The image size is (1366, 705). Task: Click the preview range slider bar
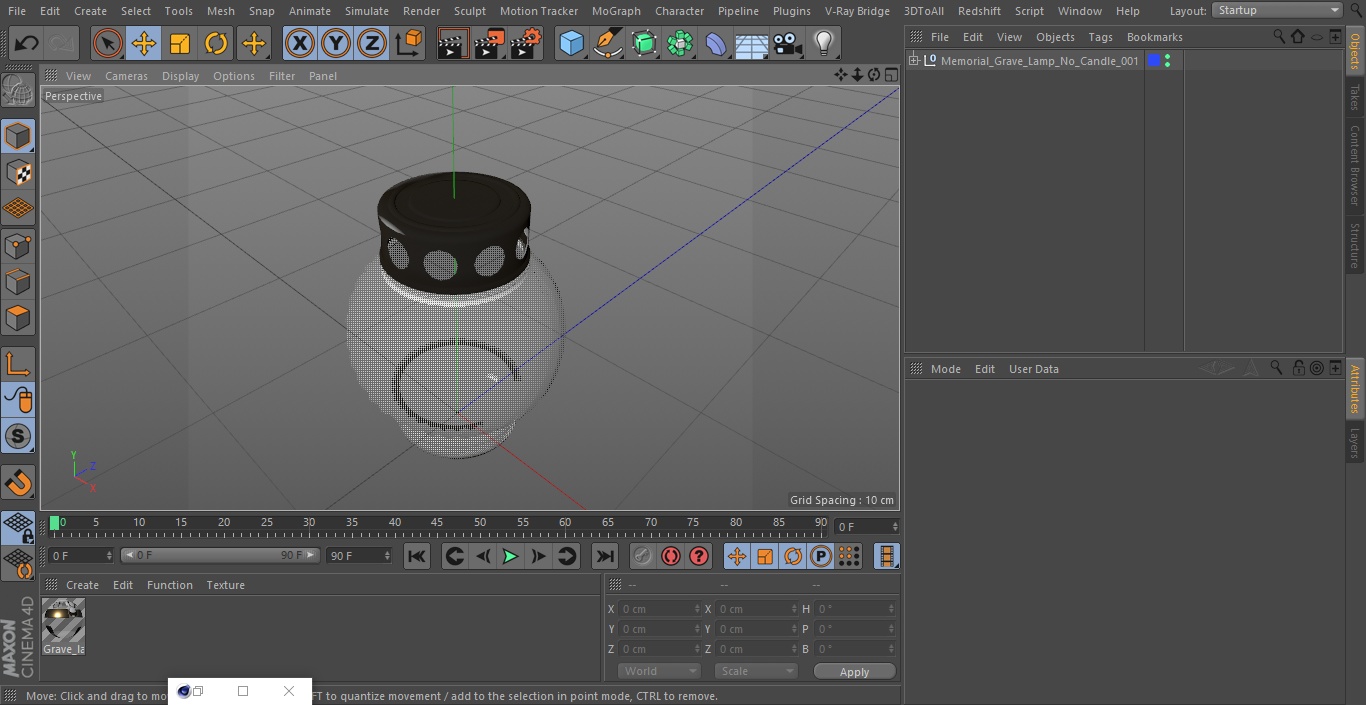pyautogui.click(x=220, y=555)
